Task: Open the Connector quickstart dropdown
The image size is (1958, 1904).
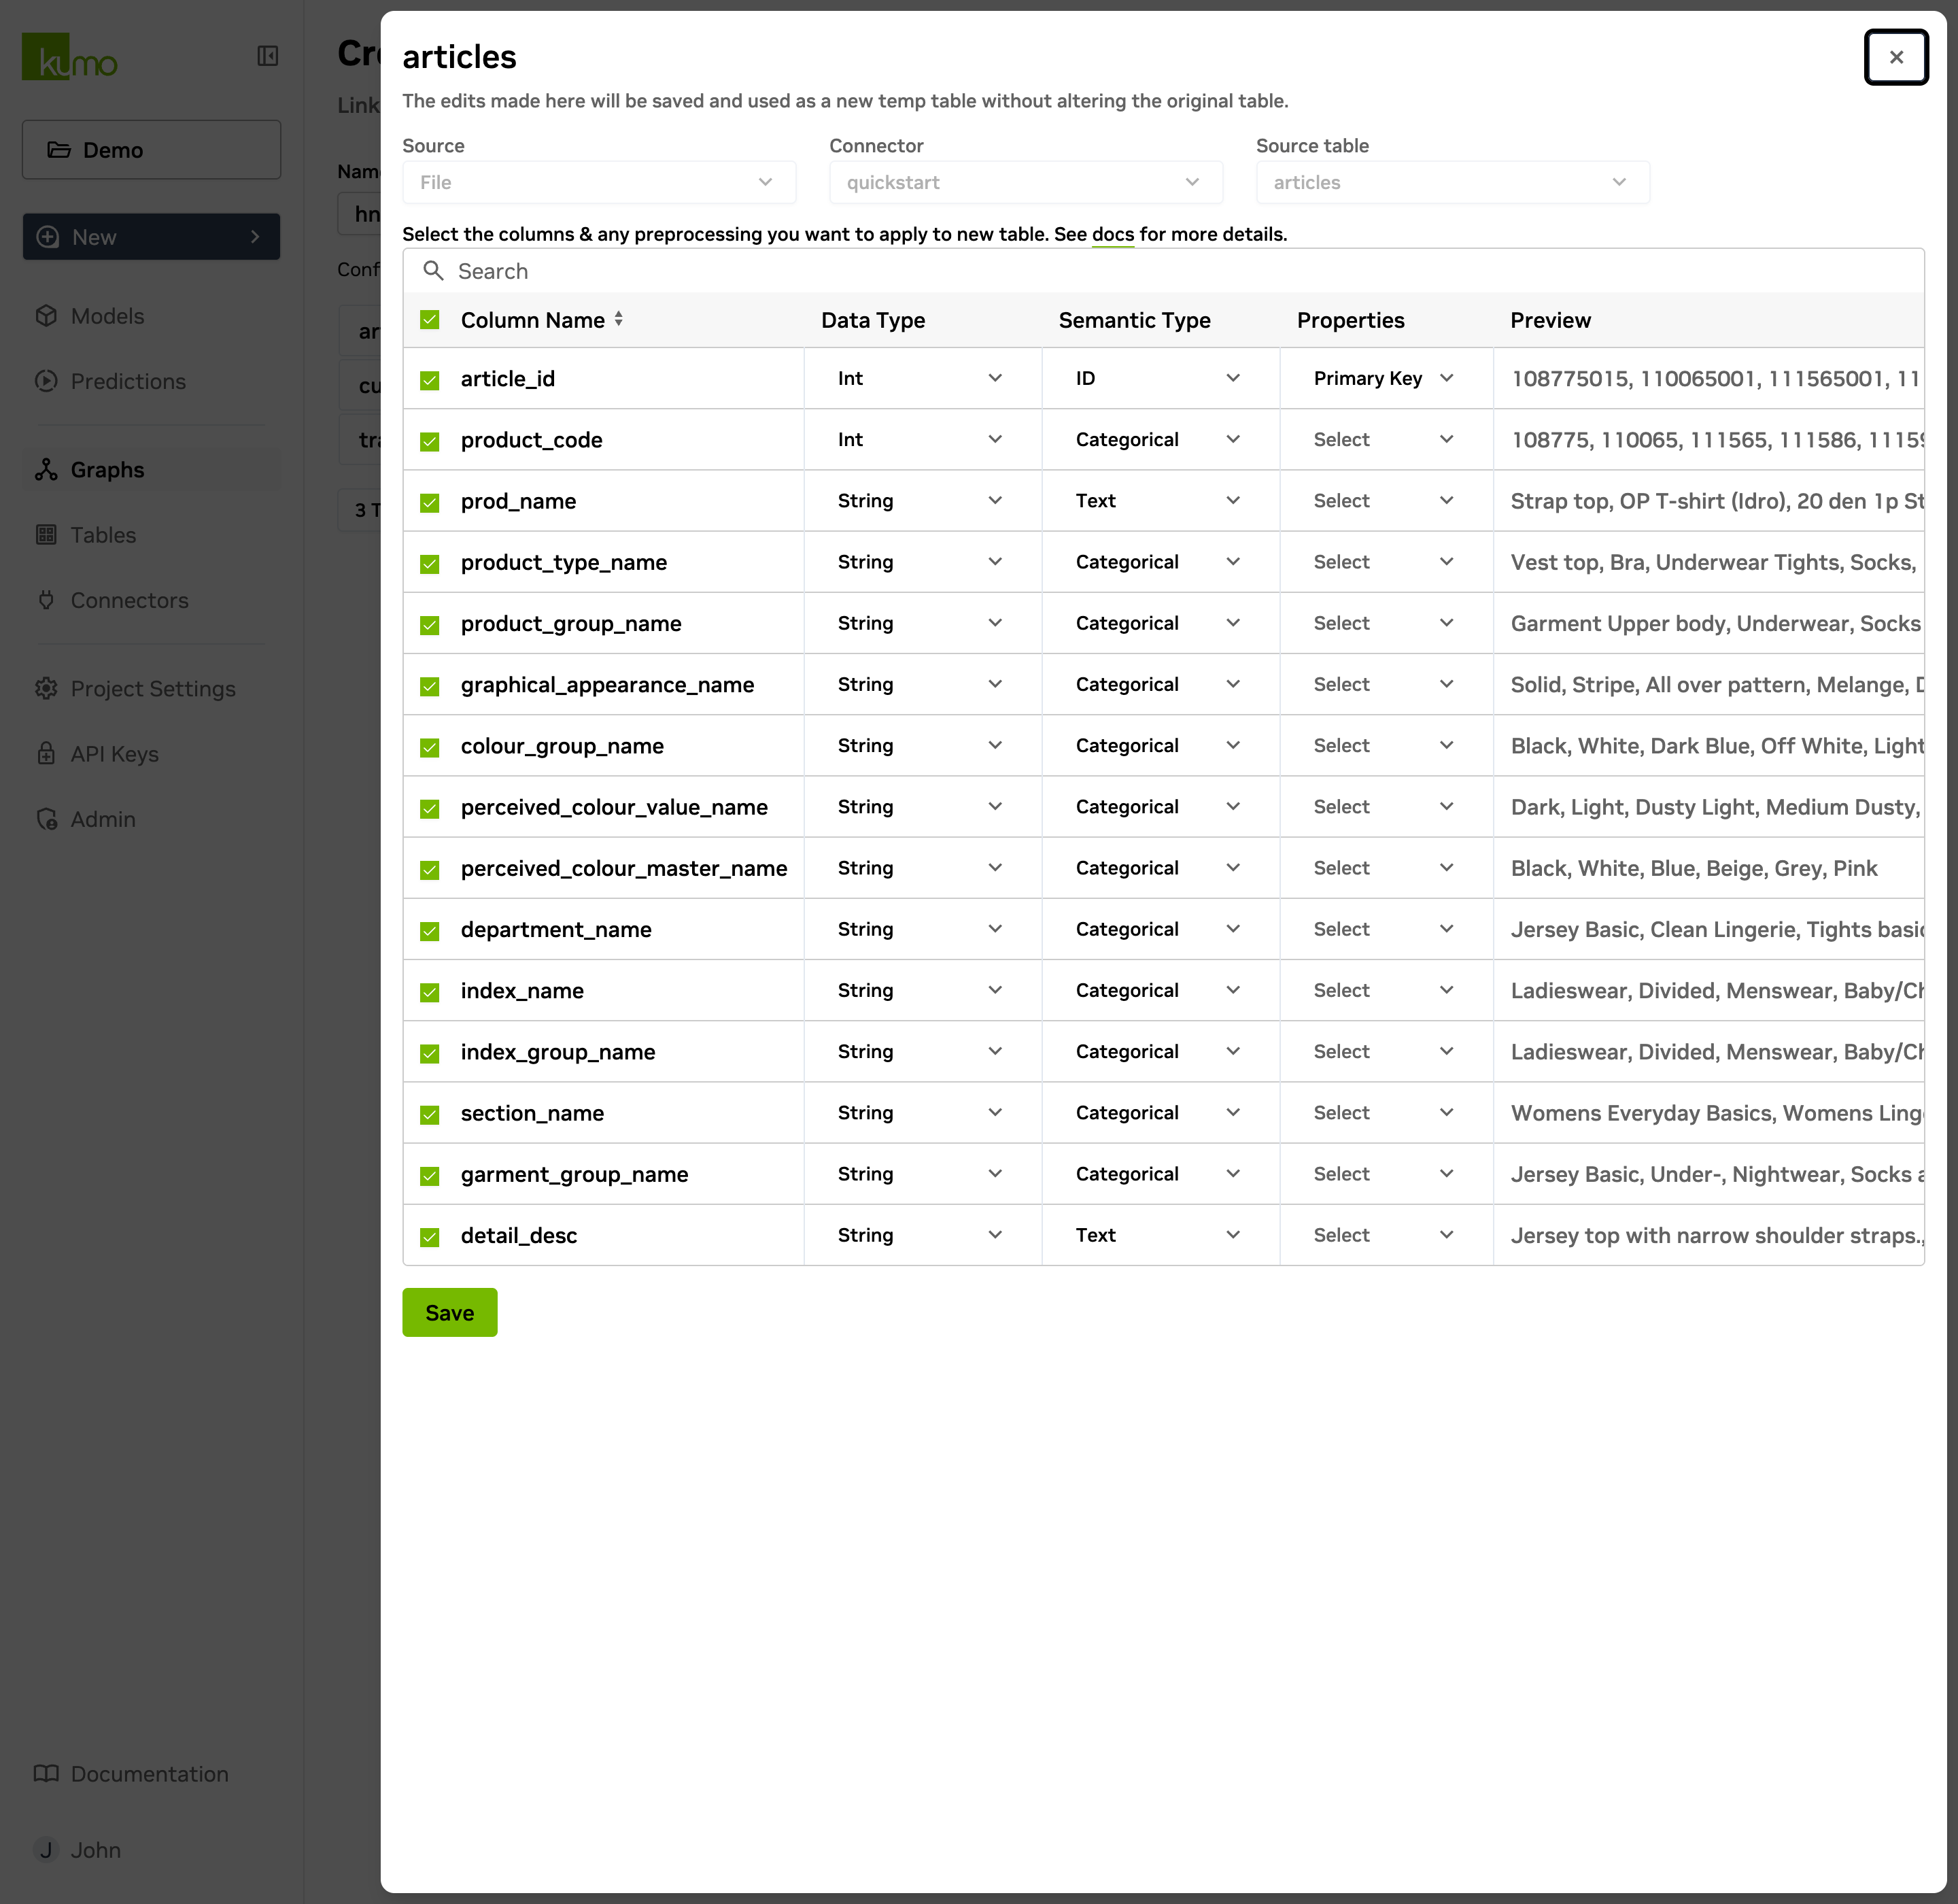Action: (1026, 182)
